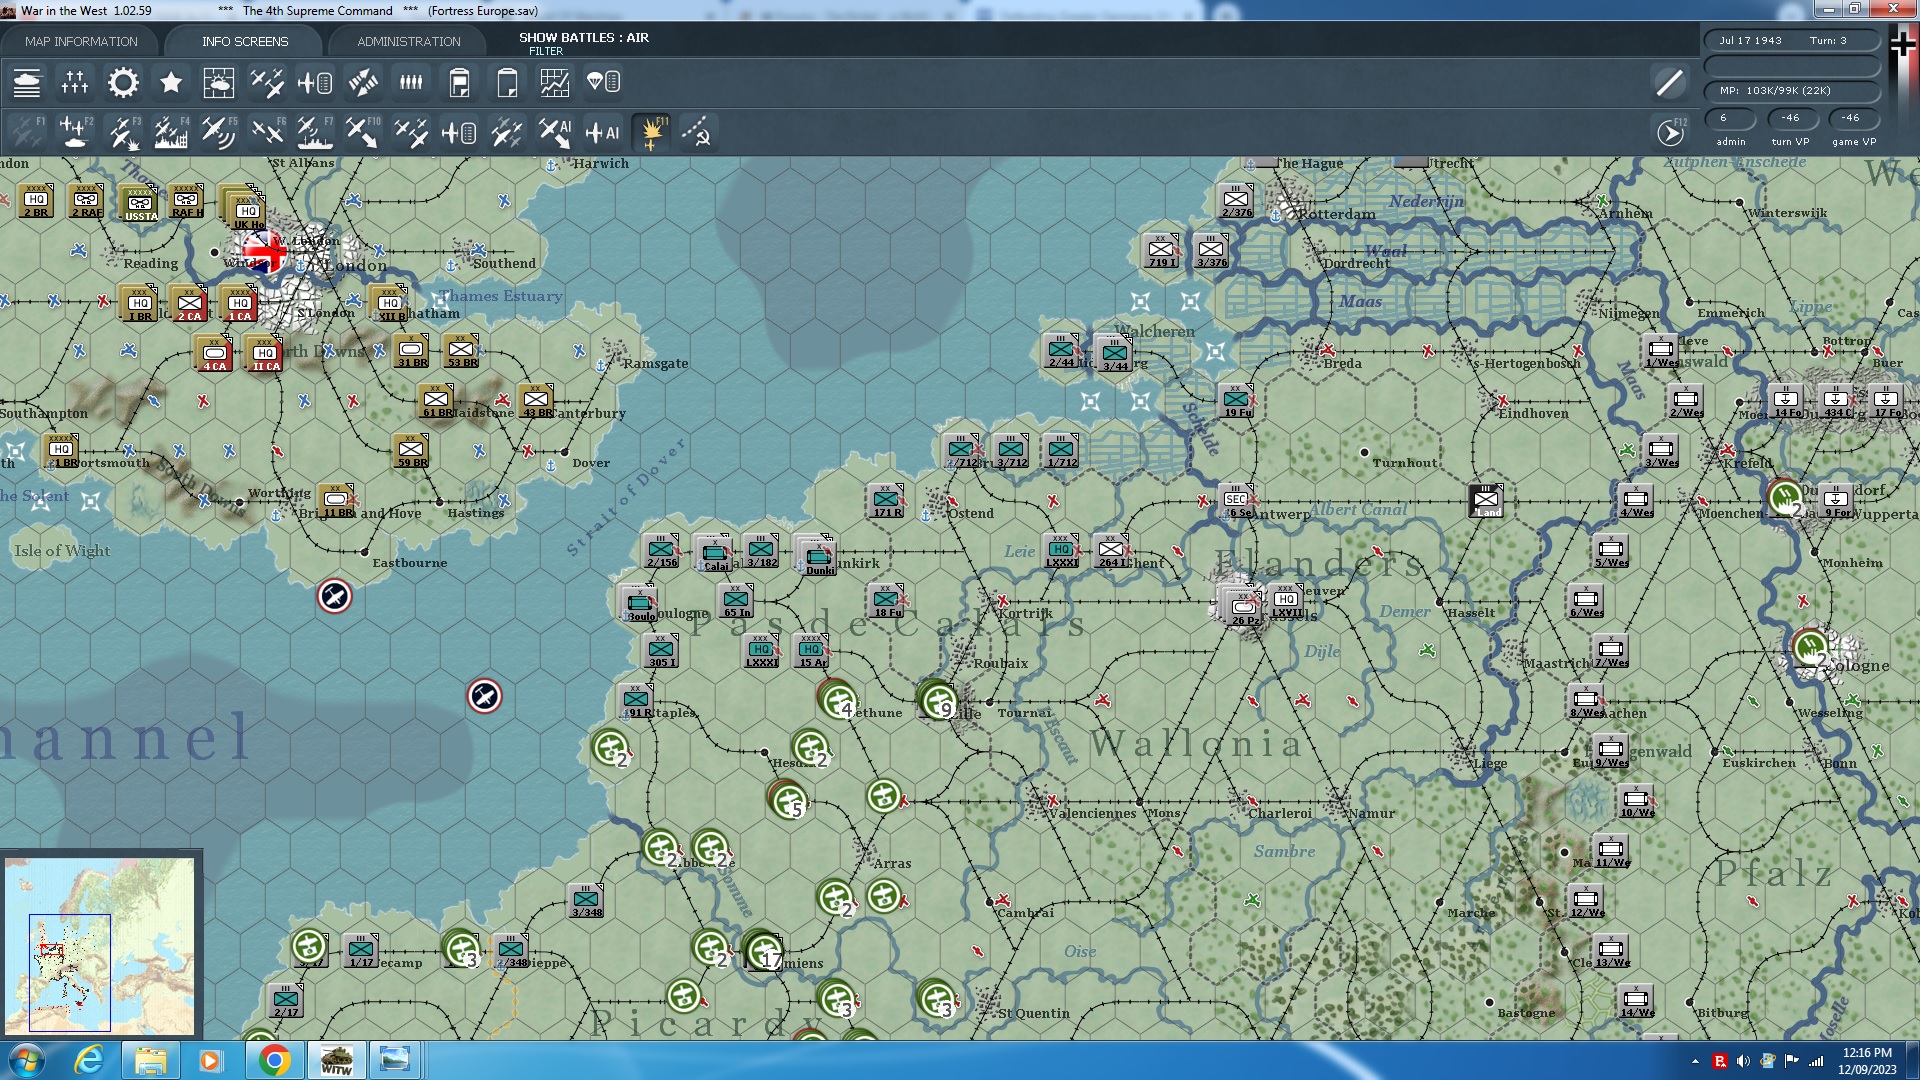
Task: Open Google Chrome from the taskbar
Action: 274,1060
